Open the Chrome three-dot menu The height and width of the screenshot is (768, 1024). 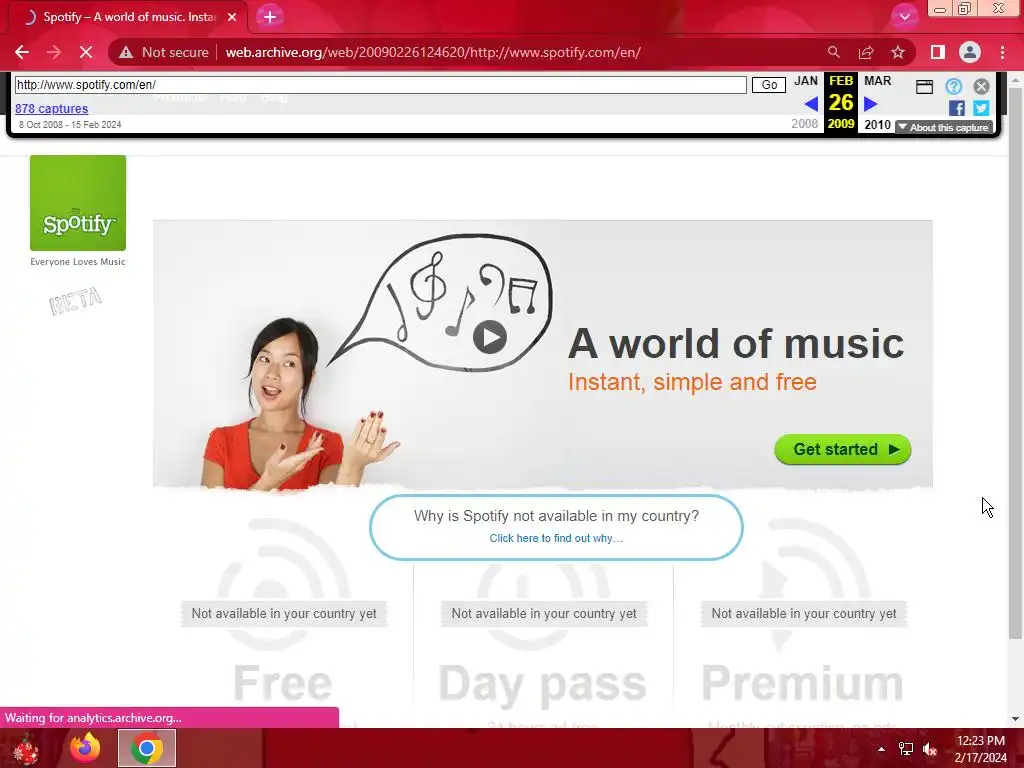coord(1002,52)
